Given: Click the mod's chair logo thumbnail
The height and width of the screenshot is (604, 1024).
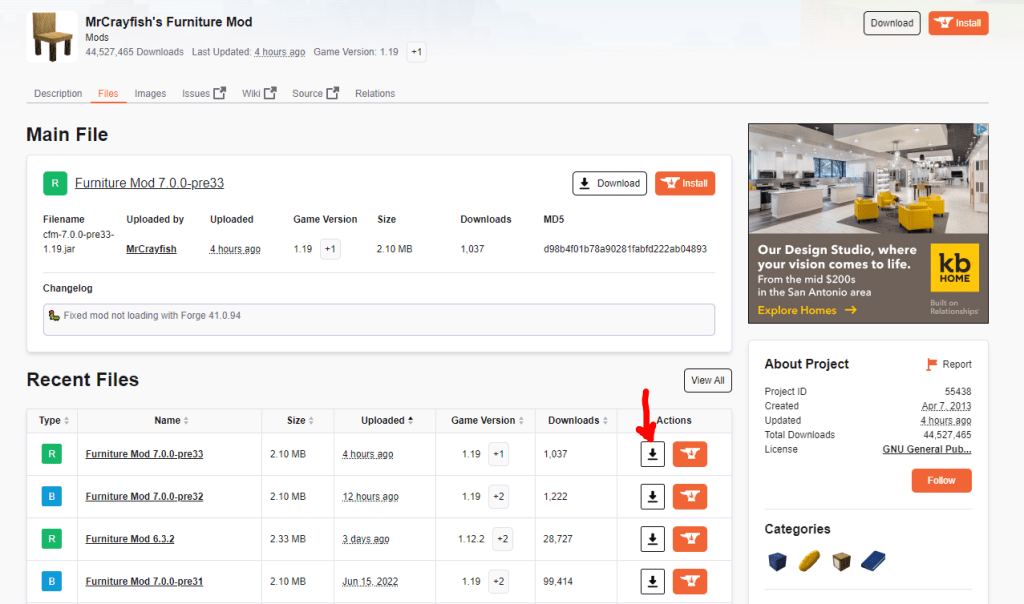Looking at the screenshot, I should click(52, 37).
